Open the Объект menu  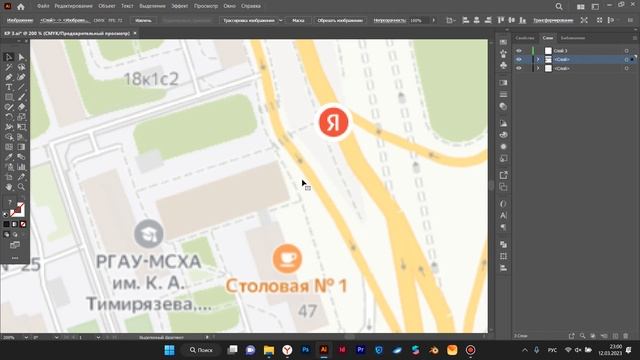pyautogui.click(x=107, y=6)
